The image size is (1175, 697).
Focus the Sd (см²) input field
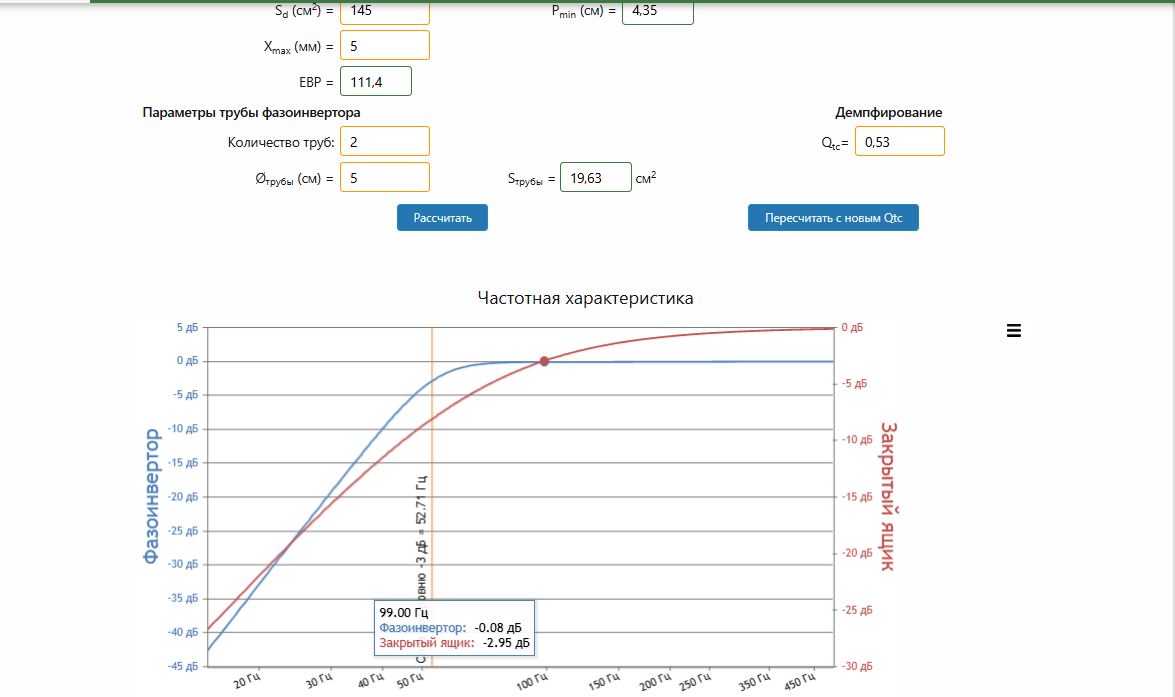tap(384, 11)
